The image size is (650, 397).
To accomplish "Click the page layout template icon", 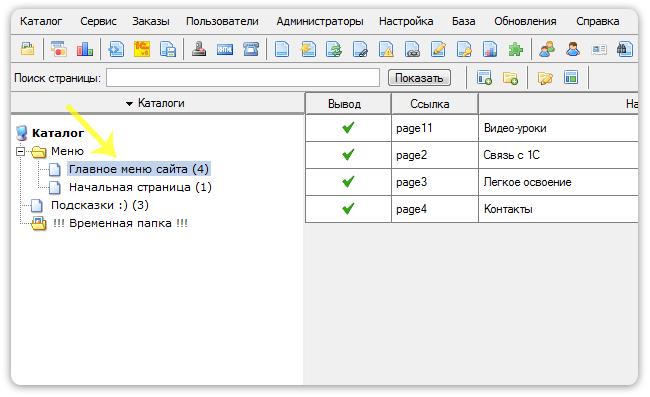I will point(571,77).
